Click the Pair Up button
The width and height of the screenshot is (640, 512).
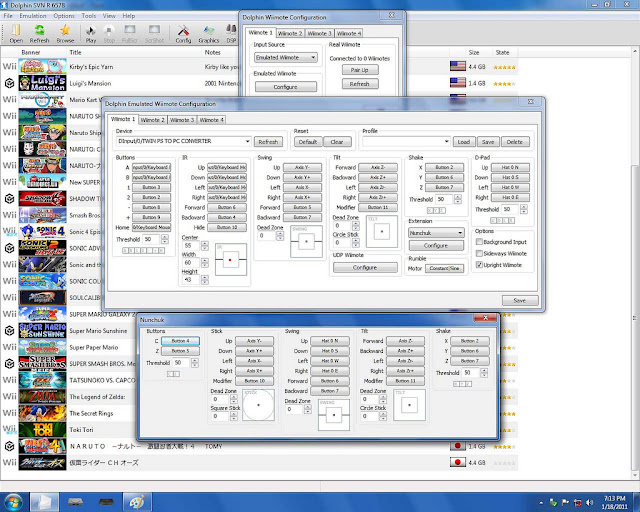pyautogui.click(x=360, y=70)
